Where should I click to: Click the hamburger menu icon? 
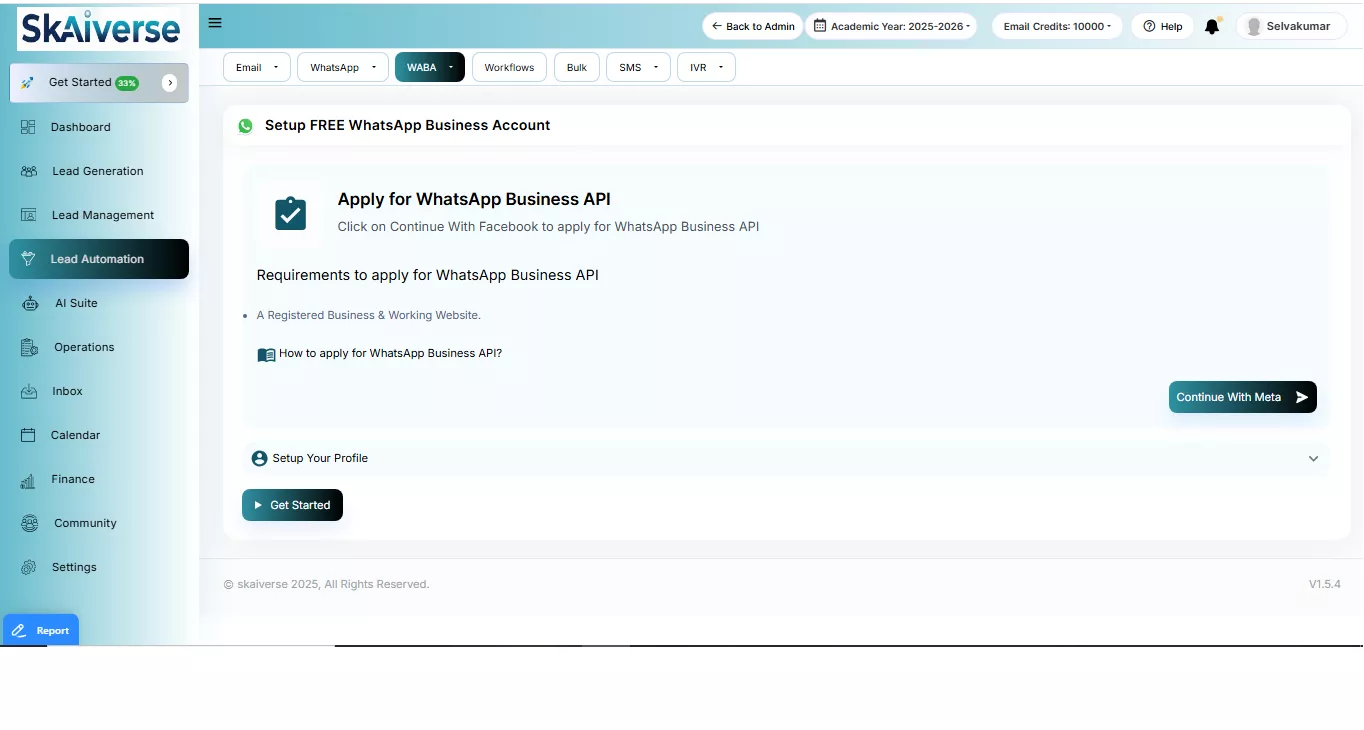coord(215,23)
